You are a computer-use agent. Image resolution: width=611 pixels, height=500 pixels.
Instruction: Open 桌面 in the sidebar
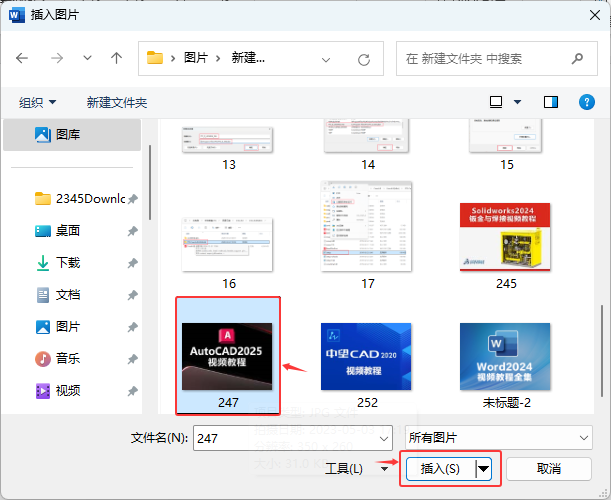(x=58, y=231)
